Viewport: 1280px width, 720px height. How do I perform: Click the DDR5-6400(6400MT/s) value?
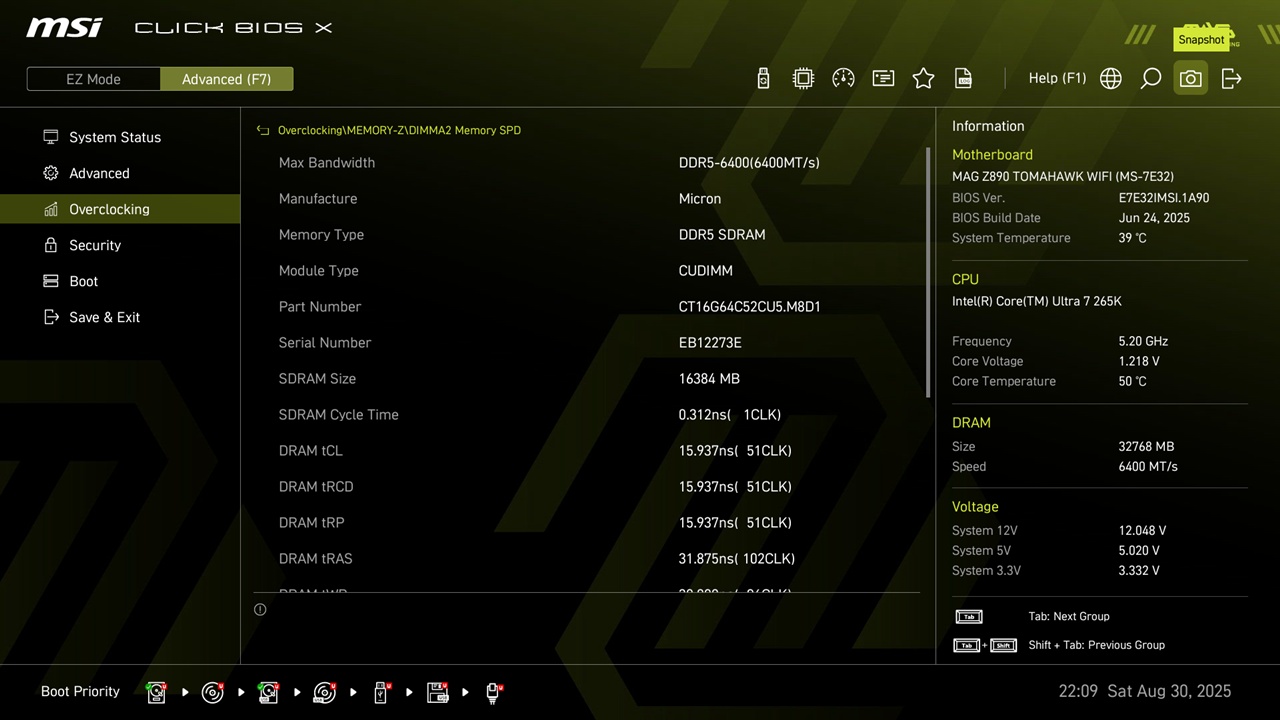pos(749,163)
